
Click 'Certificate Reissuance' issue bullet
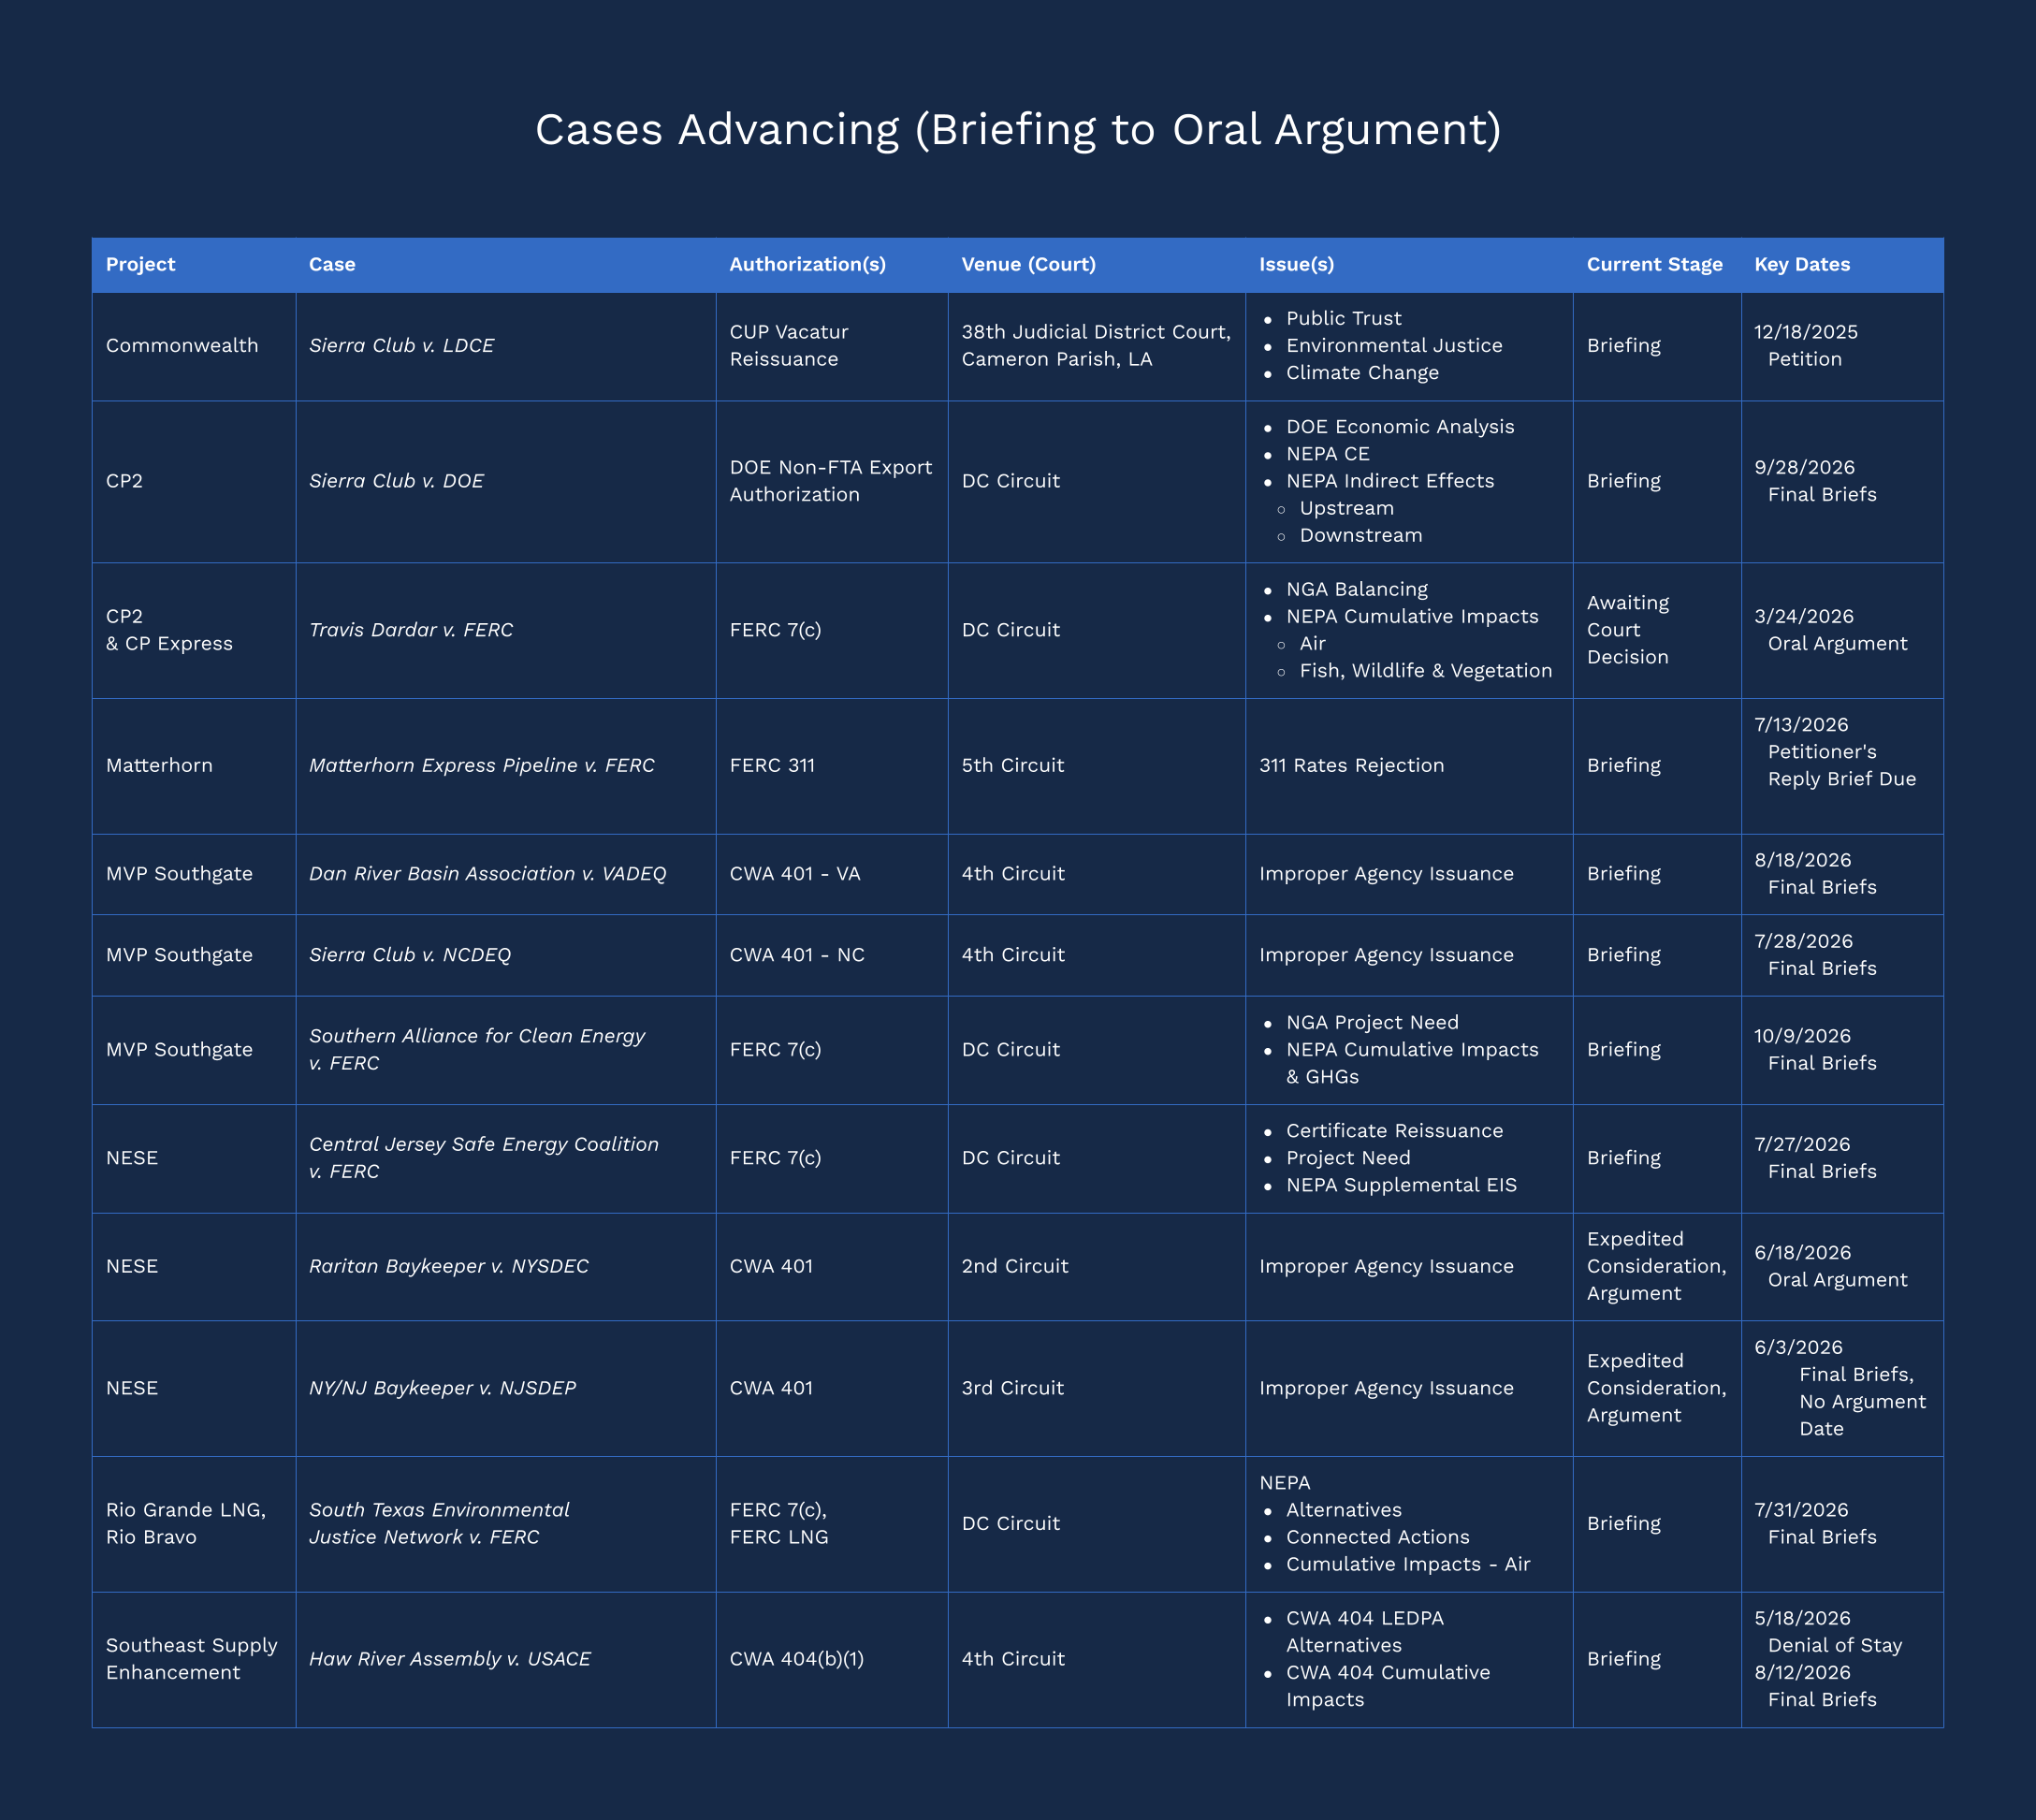point(1394,1131)
